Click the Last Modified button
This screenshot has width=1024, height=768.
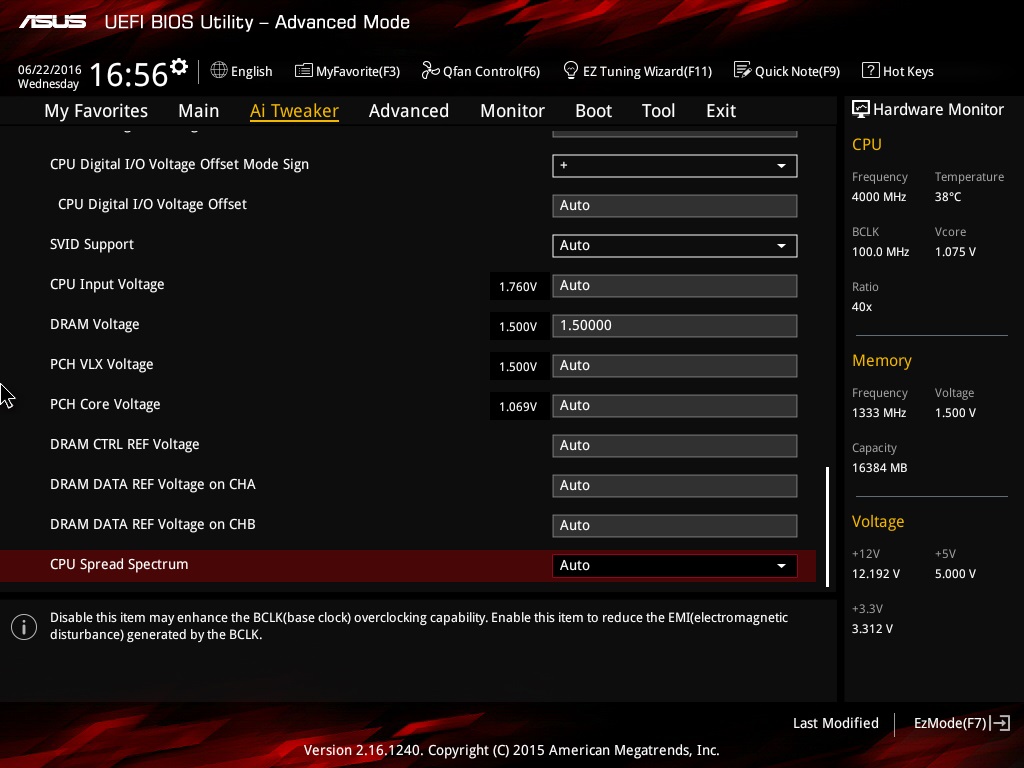click(835, 723)
